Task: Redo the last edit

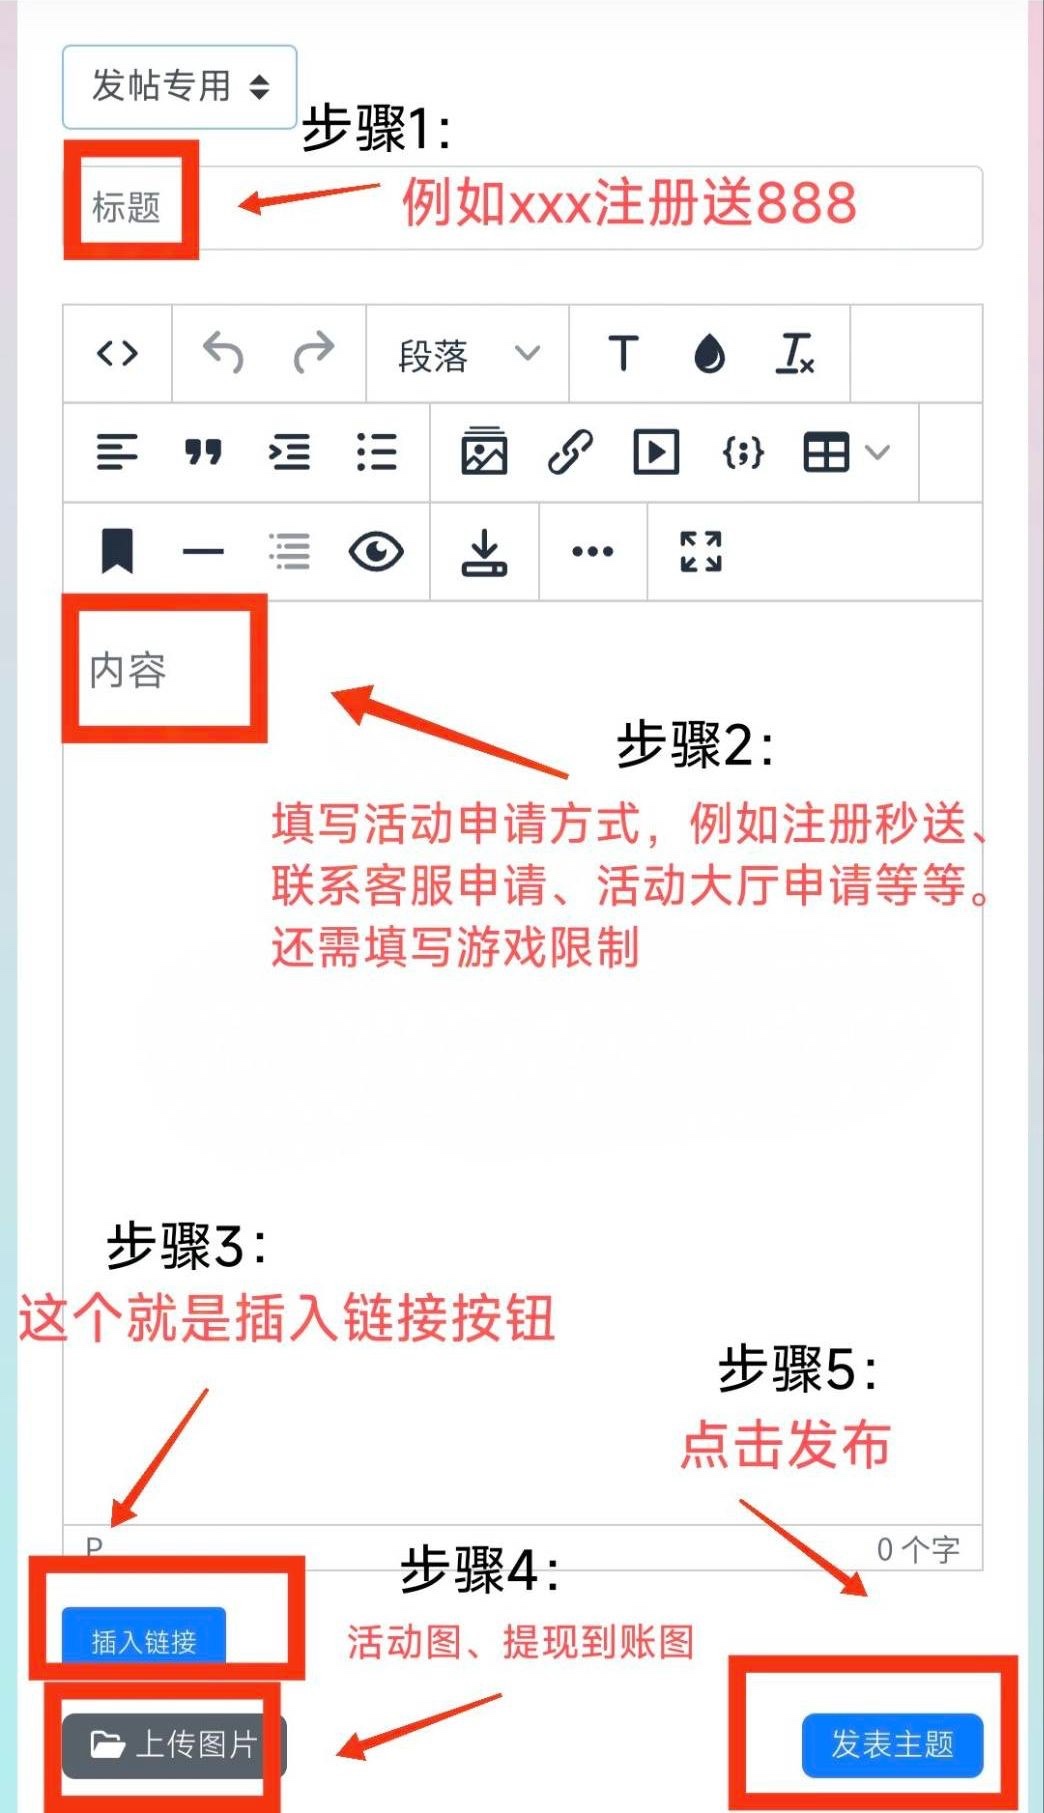Action: (x=313, y=353)
